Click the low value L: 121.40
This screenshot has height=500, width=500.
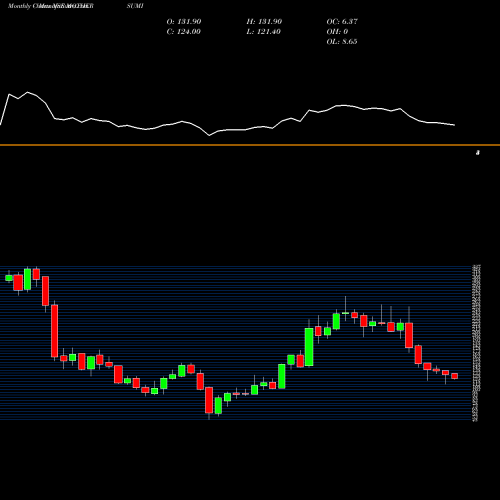coord(264,32)
